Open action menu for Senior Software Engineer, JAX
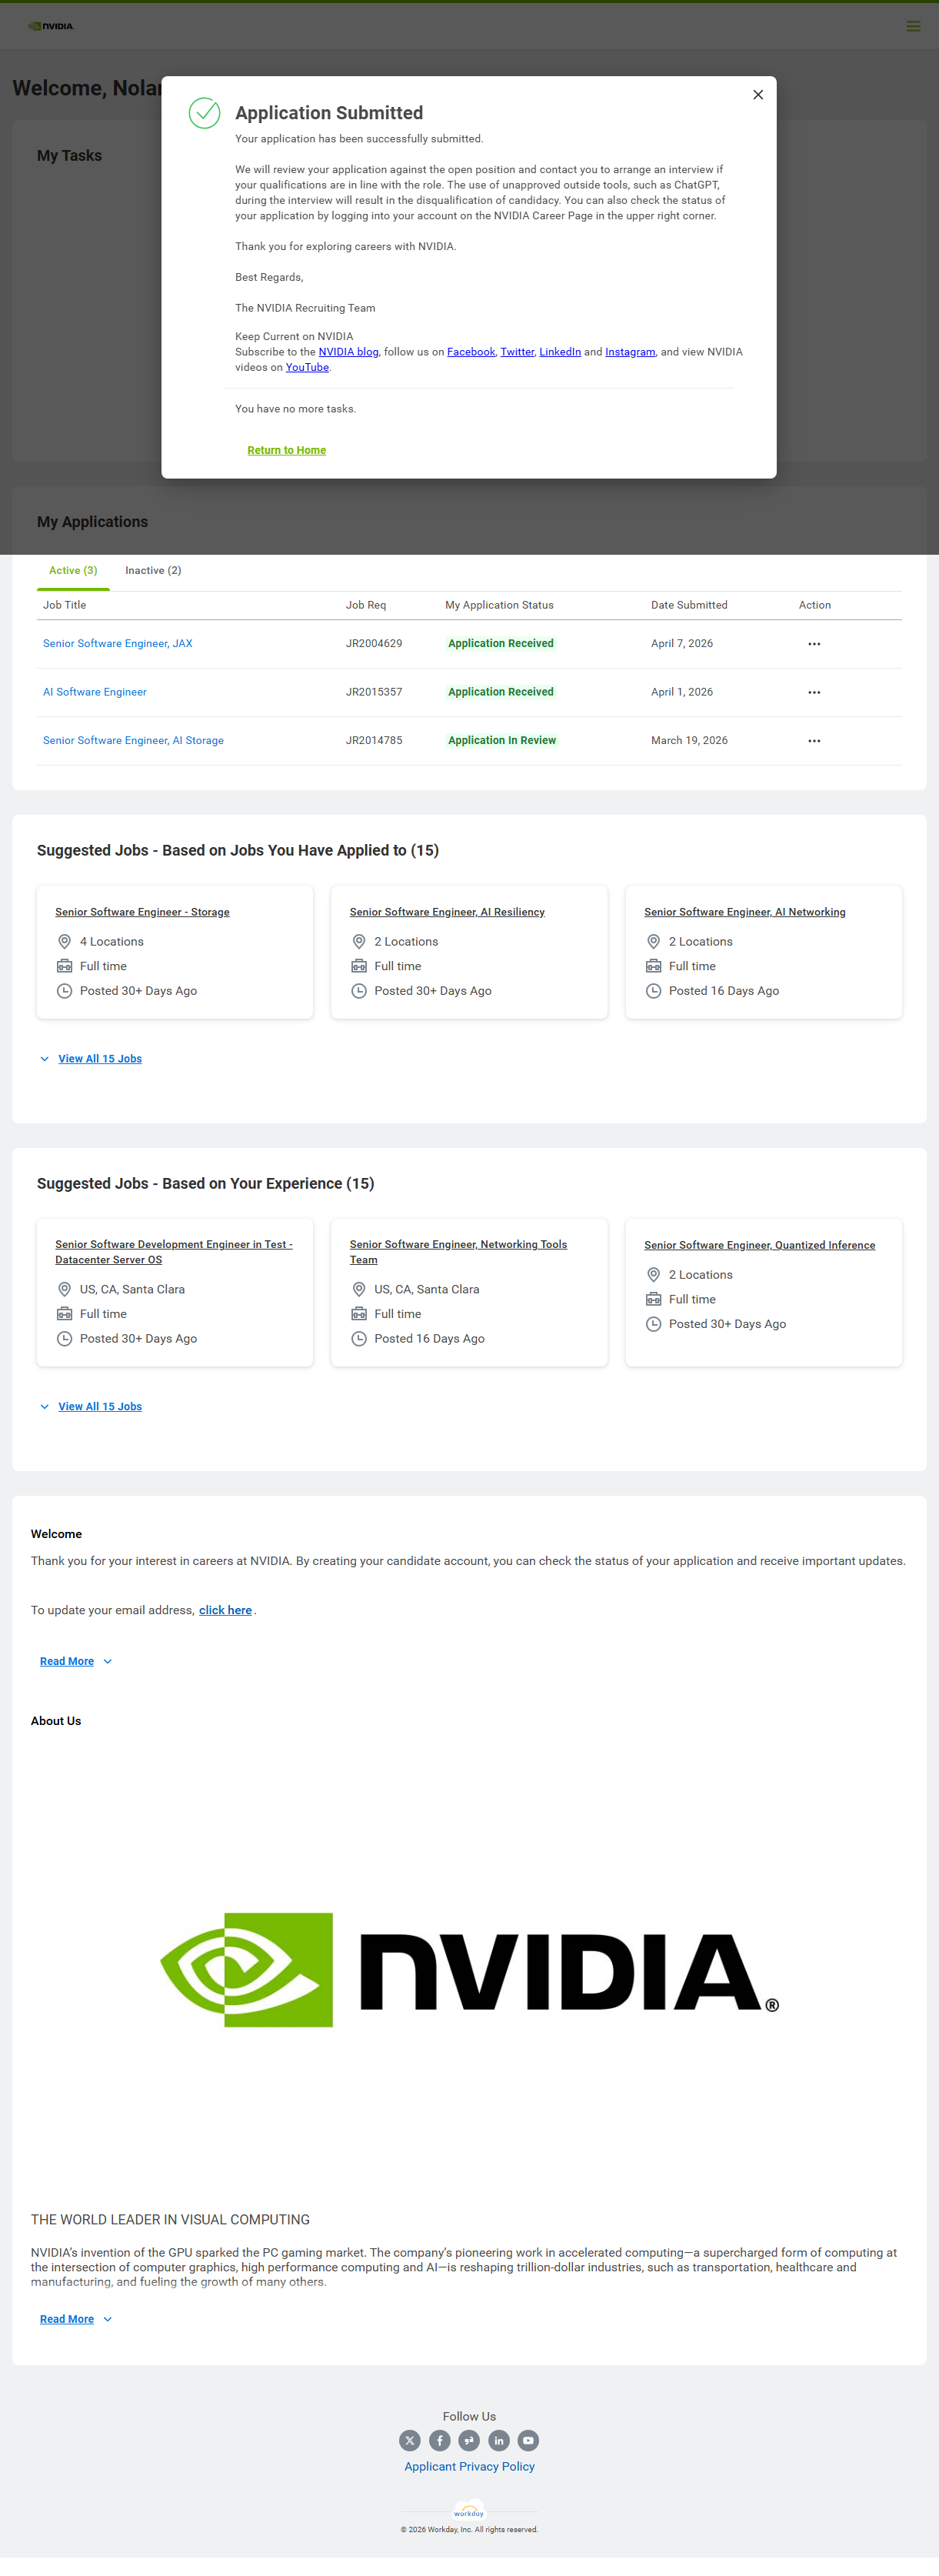Image resolution: width=939 pixels, height=2576 pixels. click(x=814, y=644)
